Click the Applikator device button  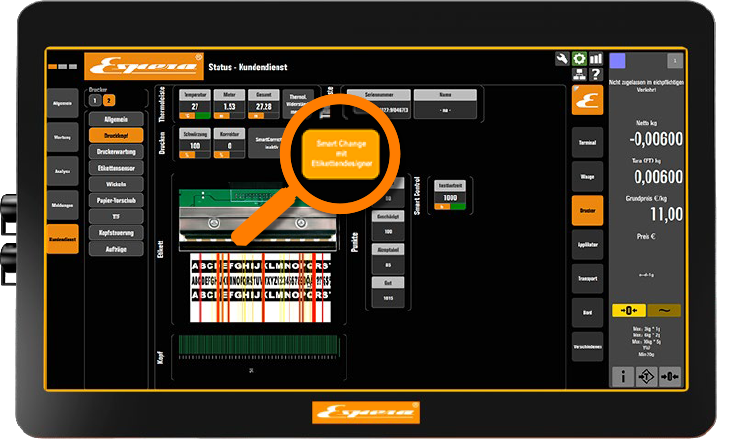point(588,244)
